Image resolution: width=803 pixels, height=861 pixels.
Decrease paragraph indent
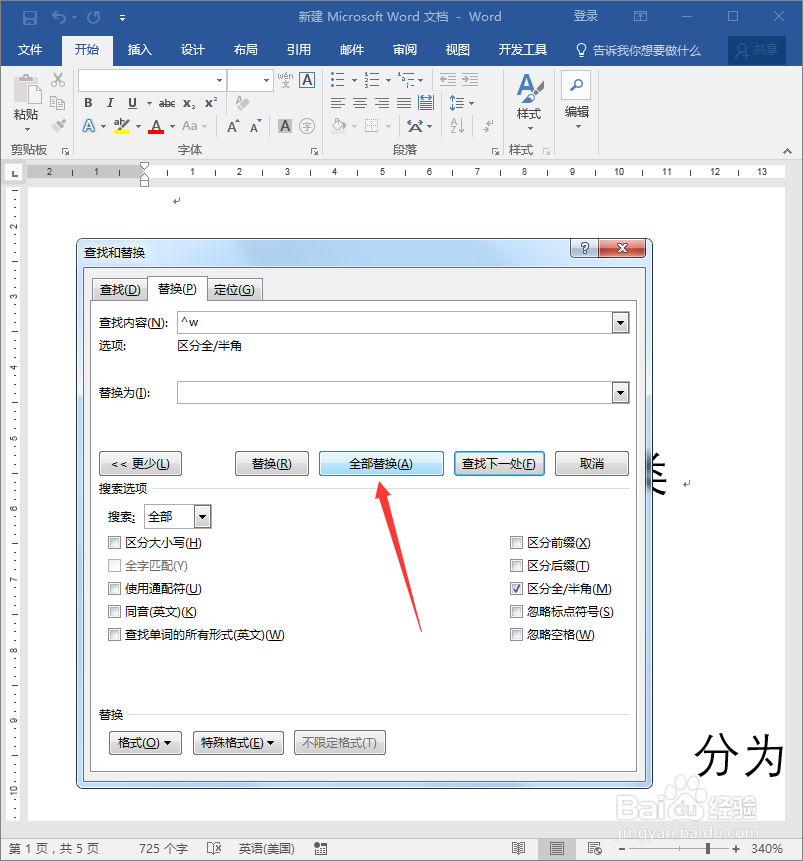pyautogui.click(x=448, y=80)
